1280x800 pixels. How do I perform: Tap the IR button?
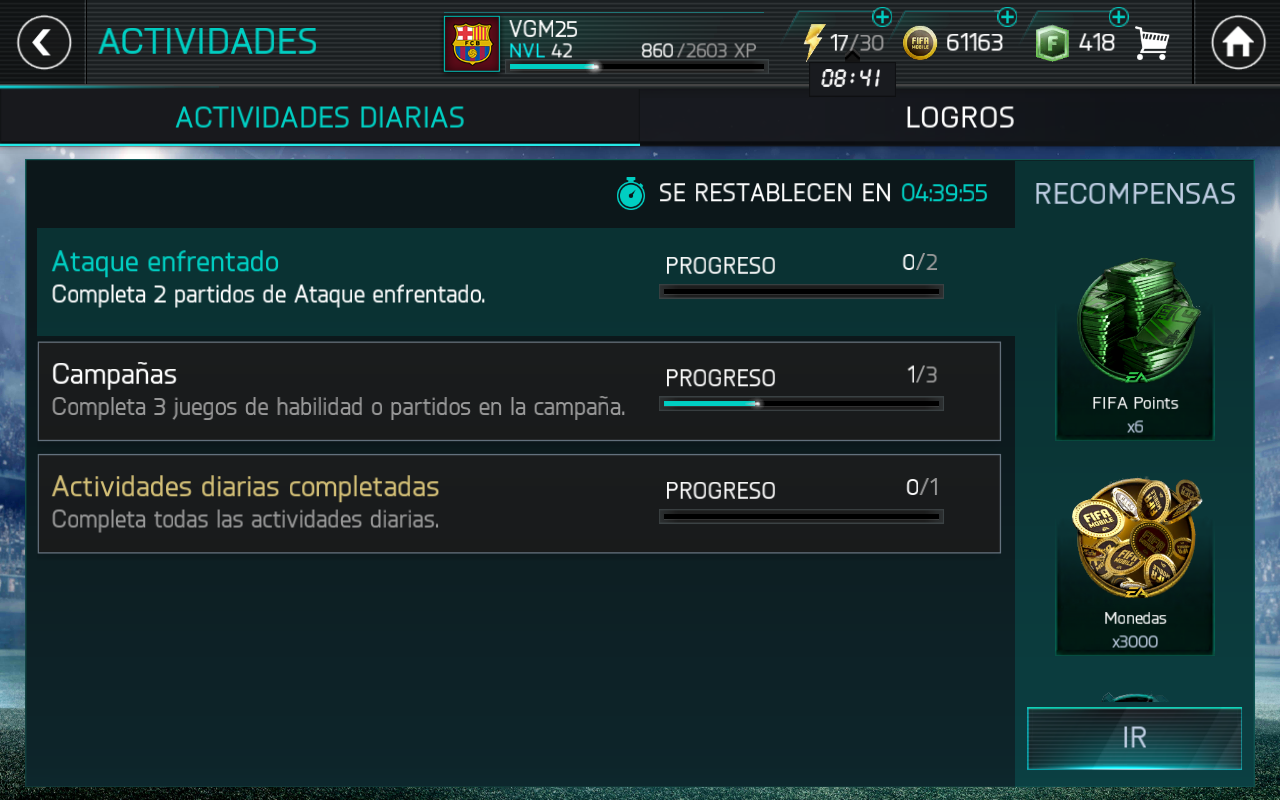(x=1134, y=738)
